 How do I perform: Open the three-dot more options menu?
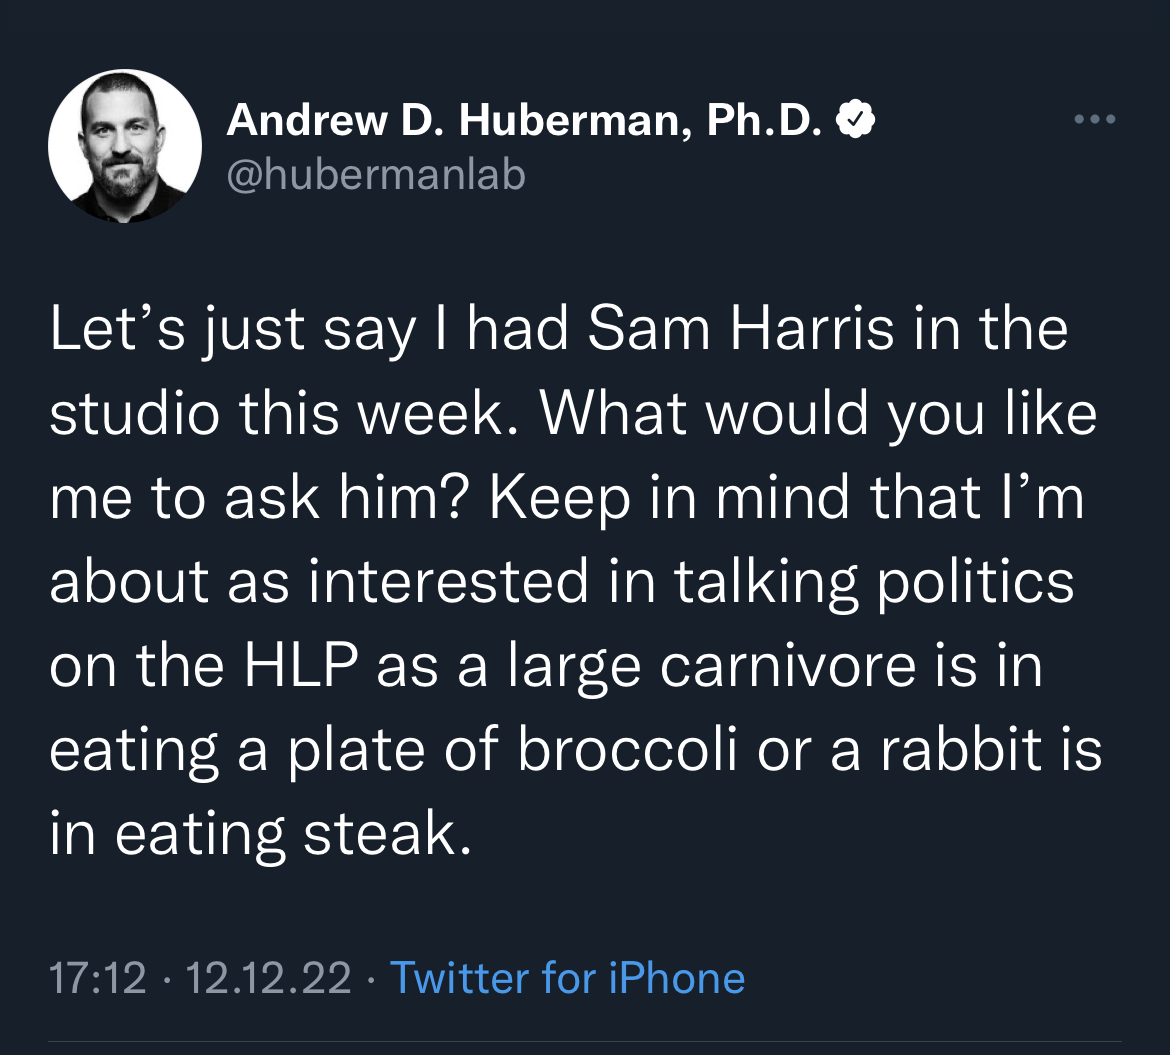(1095, 119)
